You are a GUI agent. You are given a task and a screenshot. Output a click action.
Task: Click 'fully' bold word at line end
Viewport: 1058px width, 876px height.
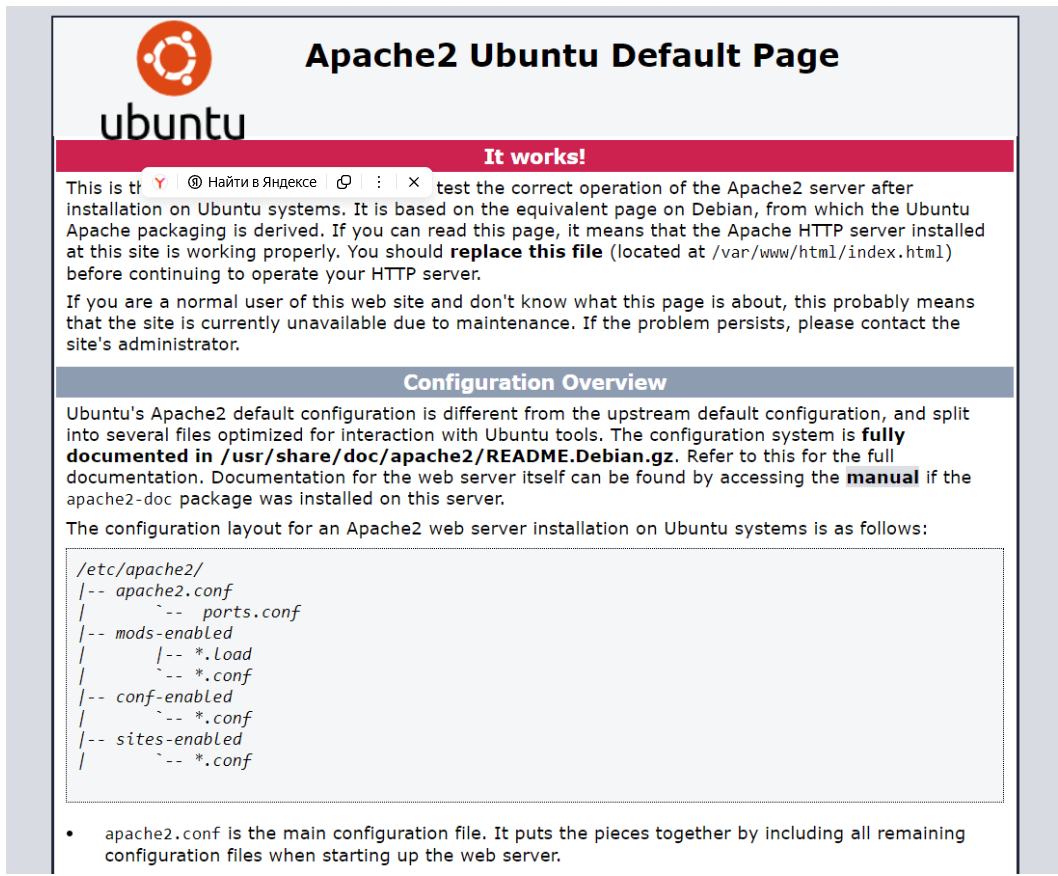[883, 435]
